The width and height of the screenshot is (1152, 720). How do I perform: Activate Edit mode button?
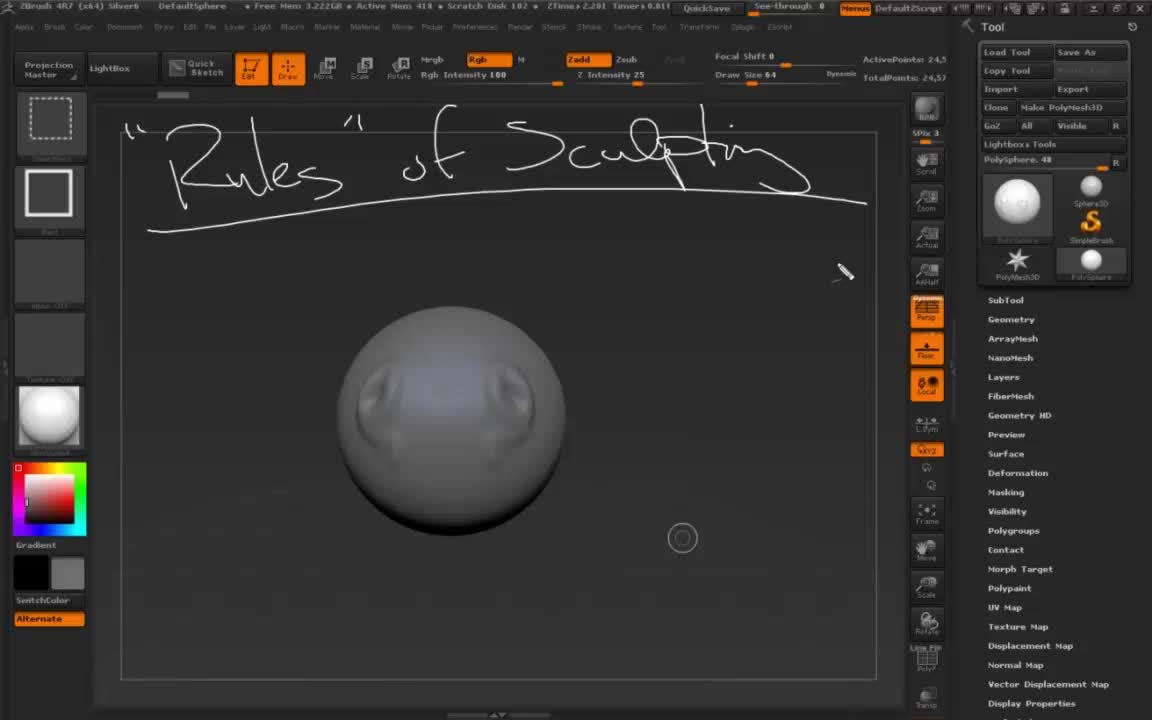(x=251, y=69)
